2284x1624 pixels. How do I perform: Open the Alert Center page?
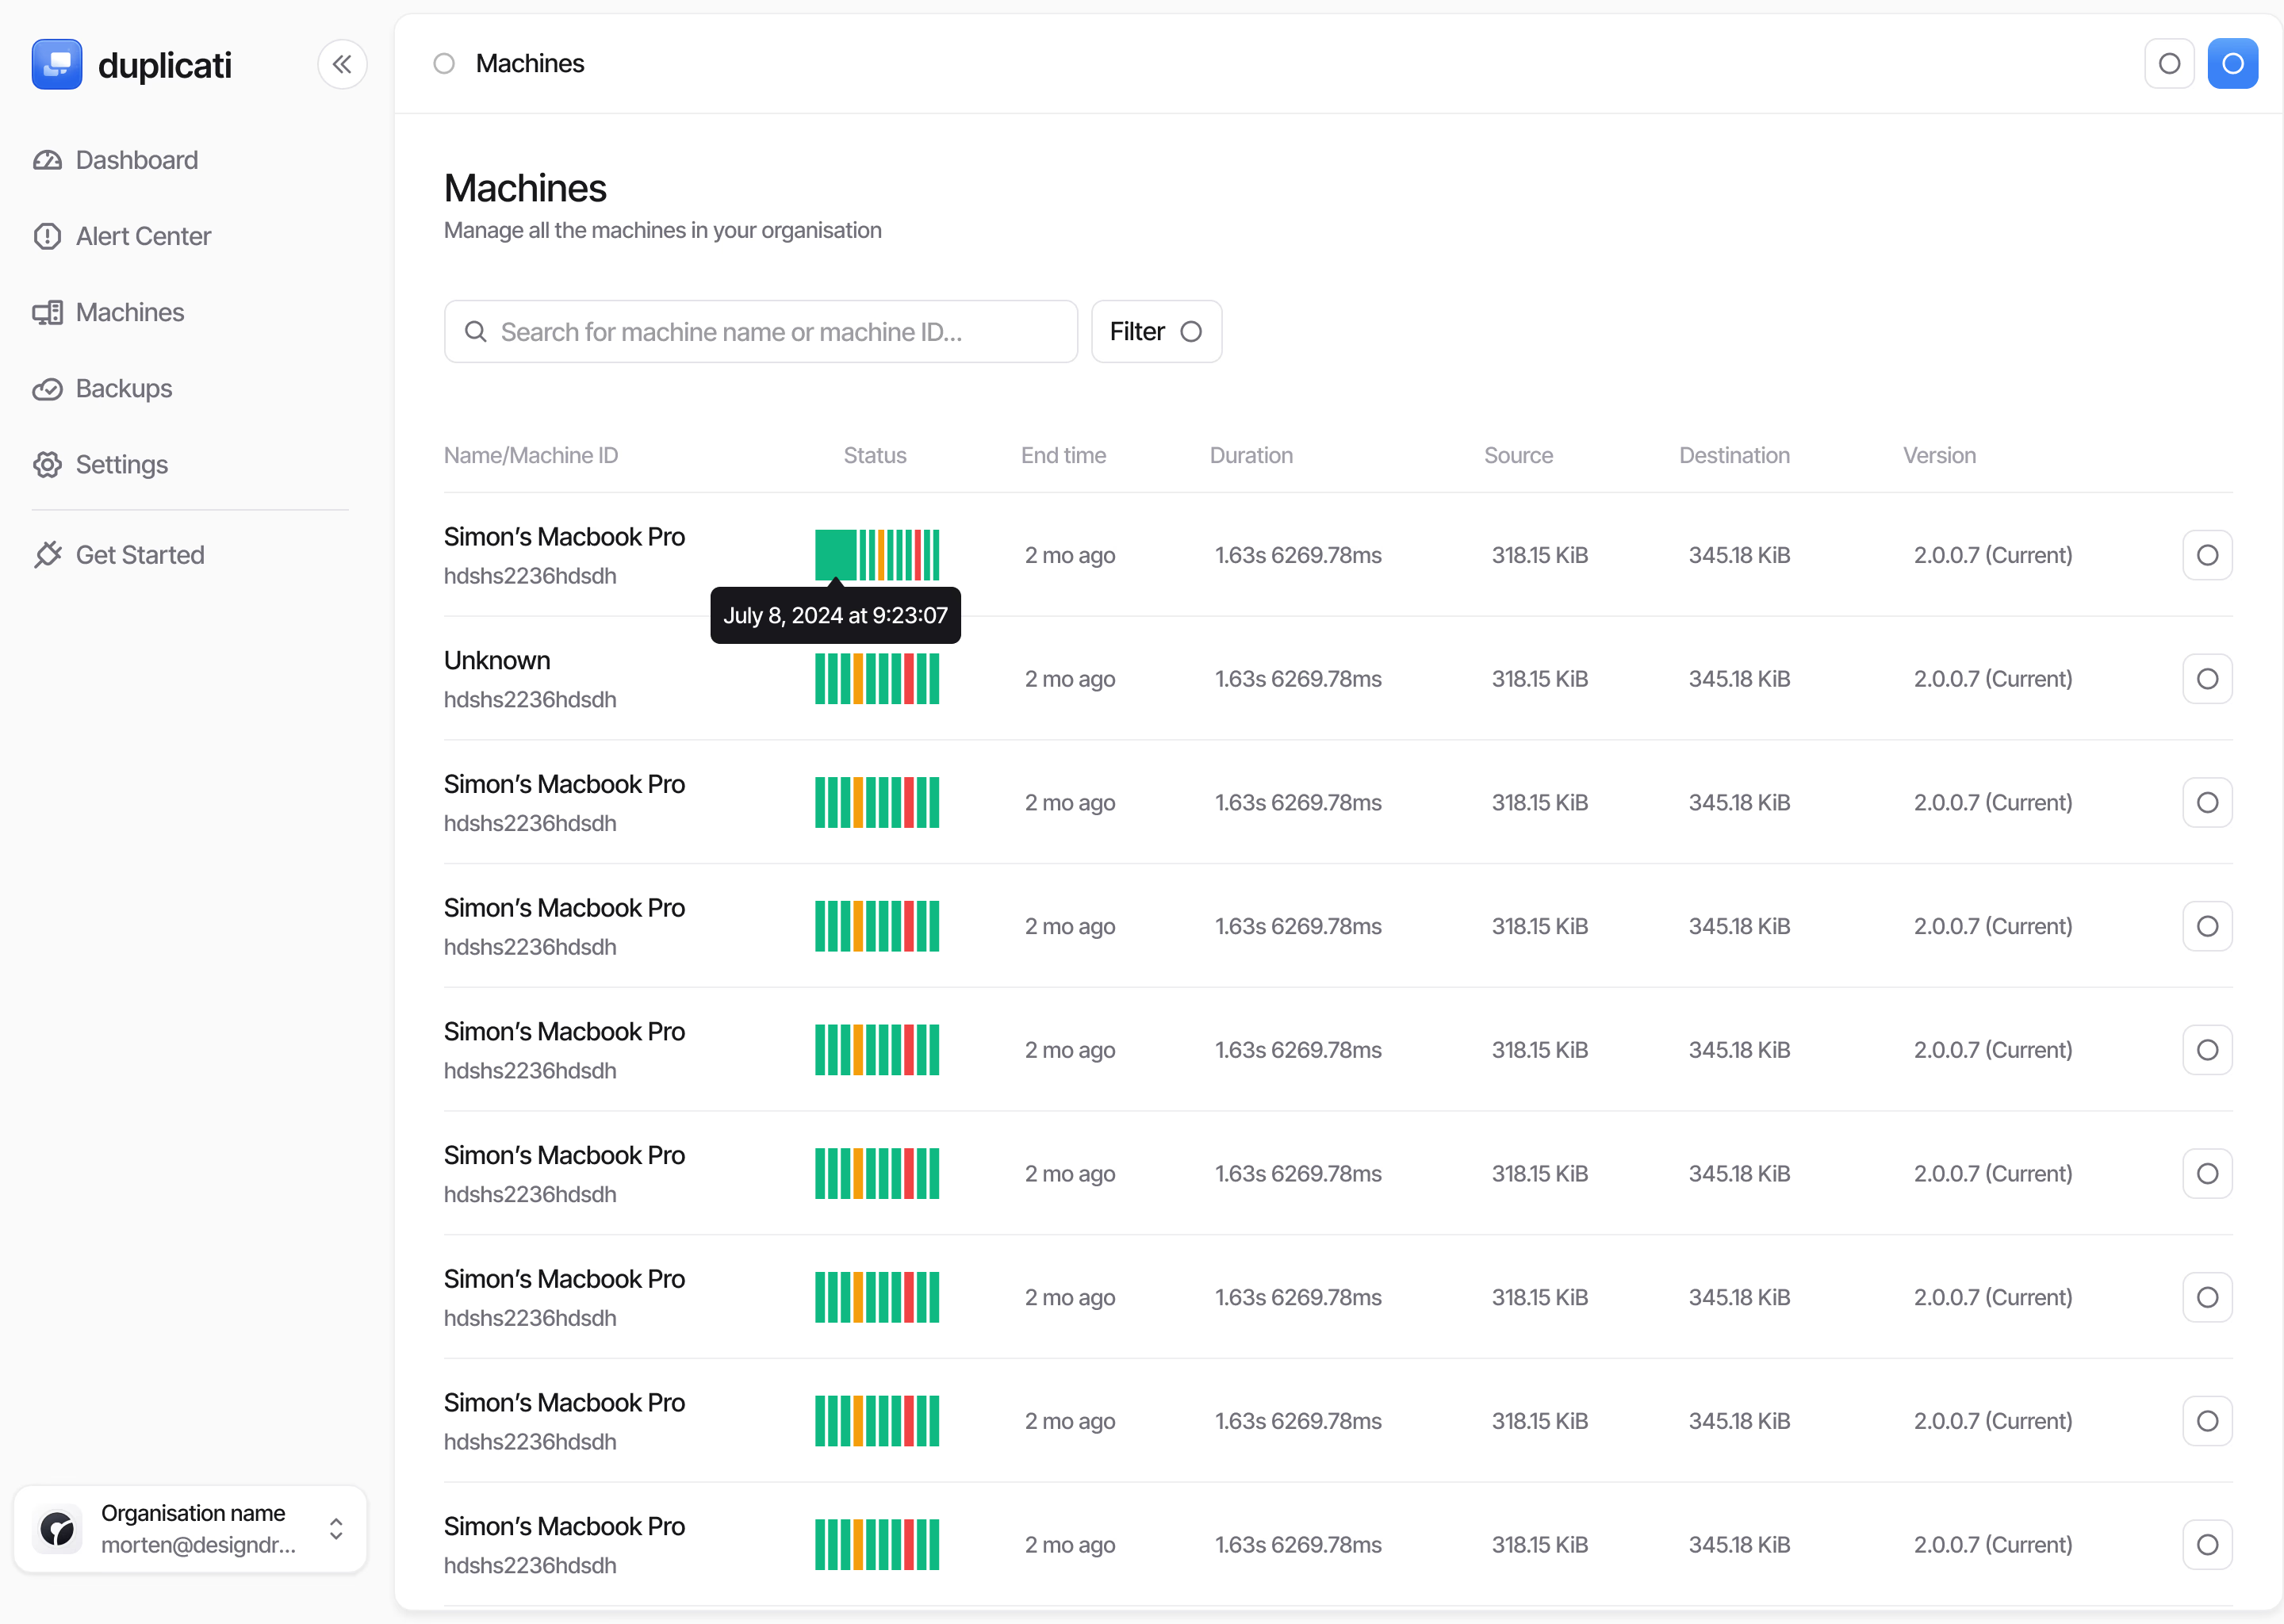click(x=143, y=236)
